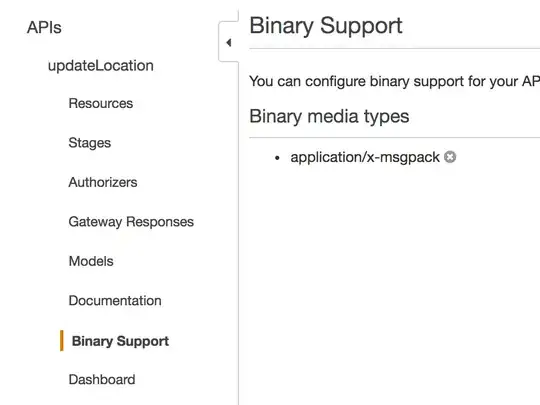540x405 pixels.
Task: Click the binary support description sentence
Action: point(394,82)
